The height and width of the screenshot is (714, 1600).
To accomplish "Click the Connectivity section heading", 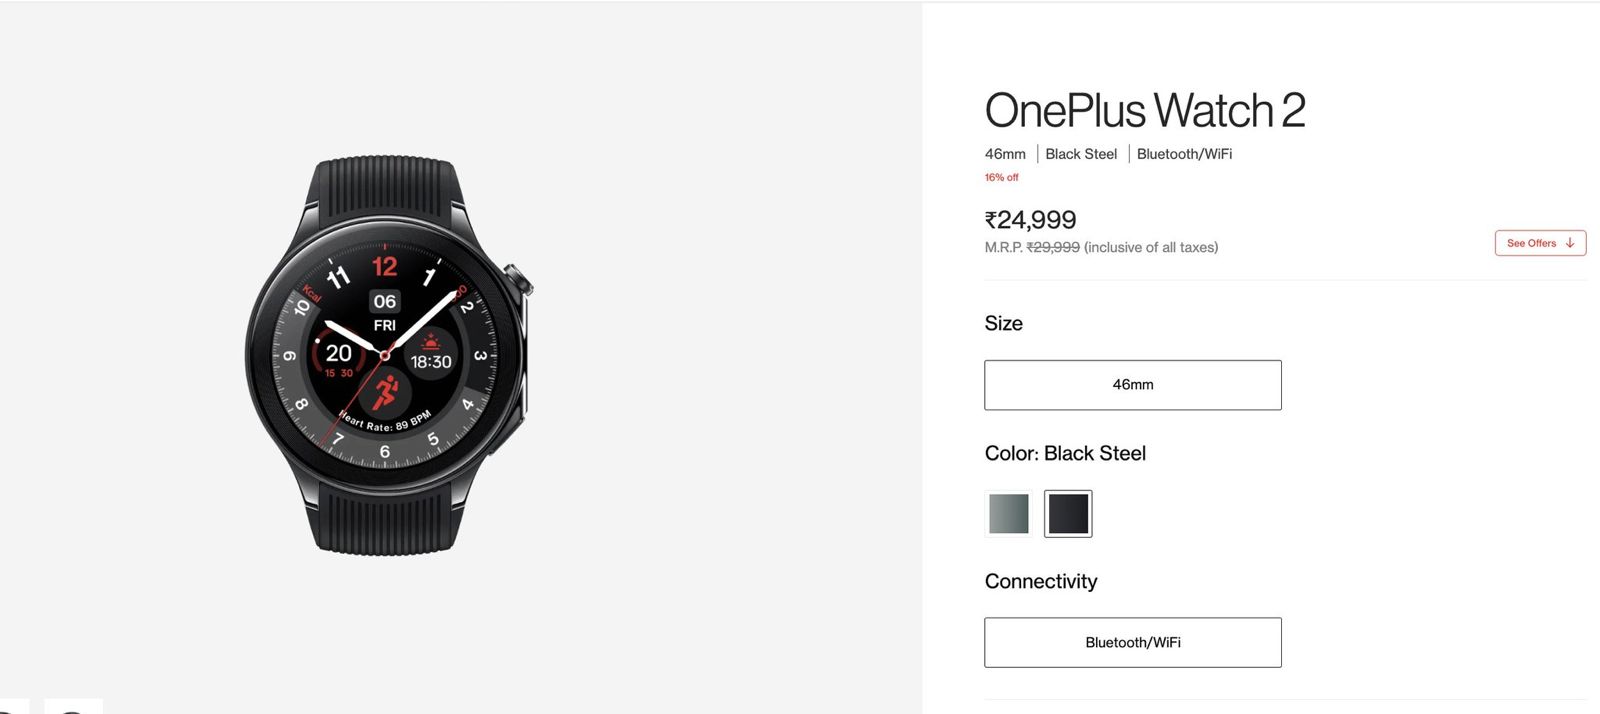I will click(x=1041, y=582).
